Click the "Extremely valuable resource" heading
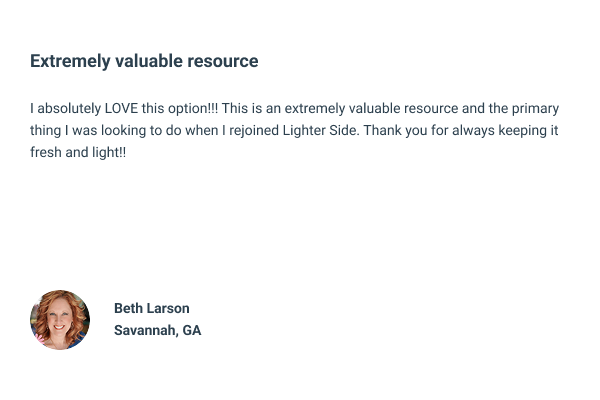The image size is (600, 400). coord(144,61)
